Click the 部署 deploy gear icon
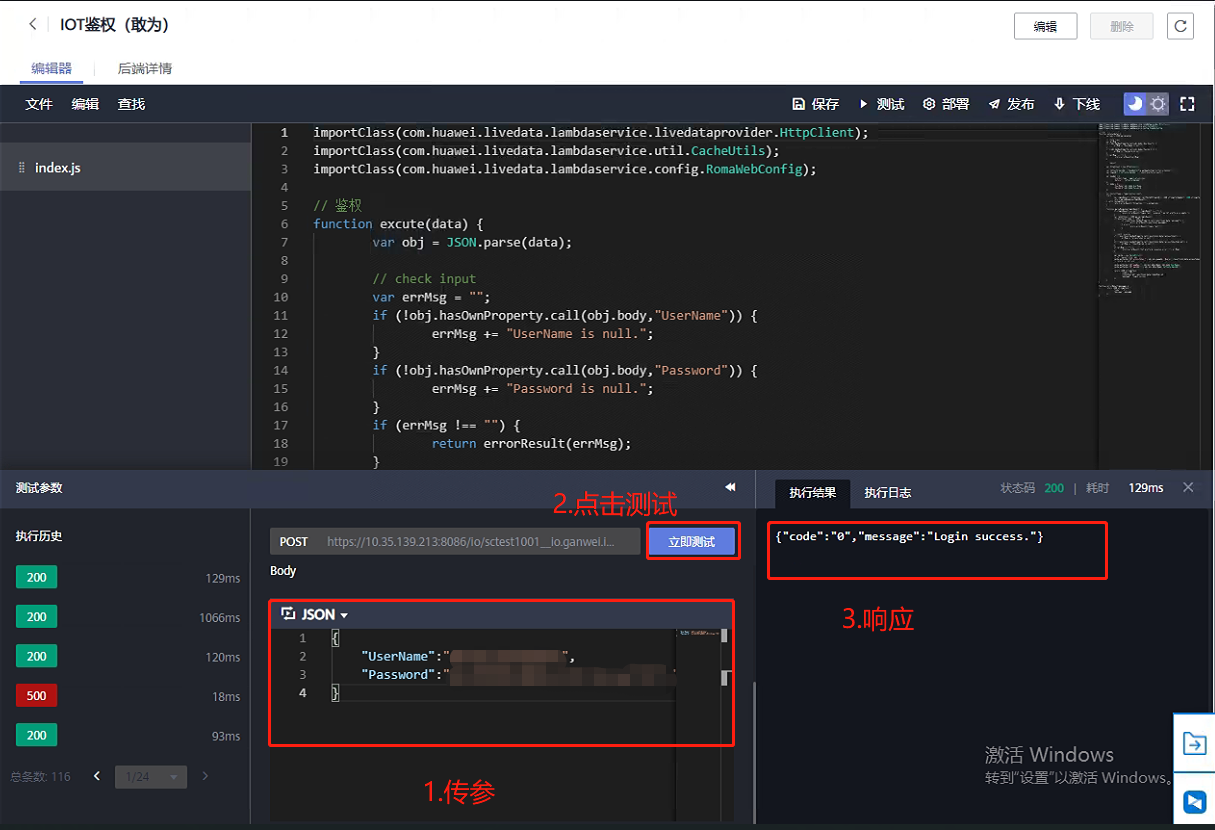Screen dimensions: 1215x830 (x=929, y=104)
